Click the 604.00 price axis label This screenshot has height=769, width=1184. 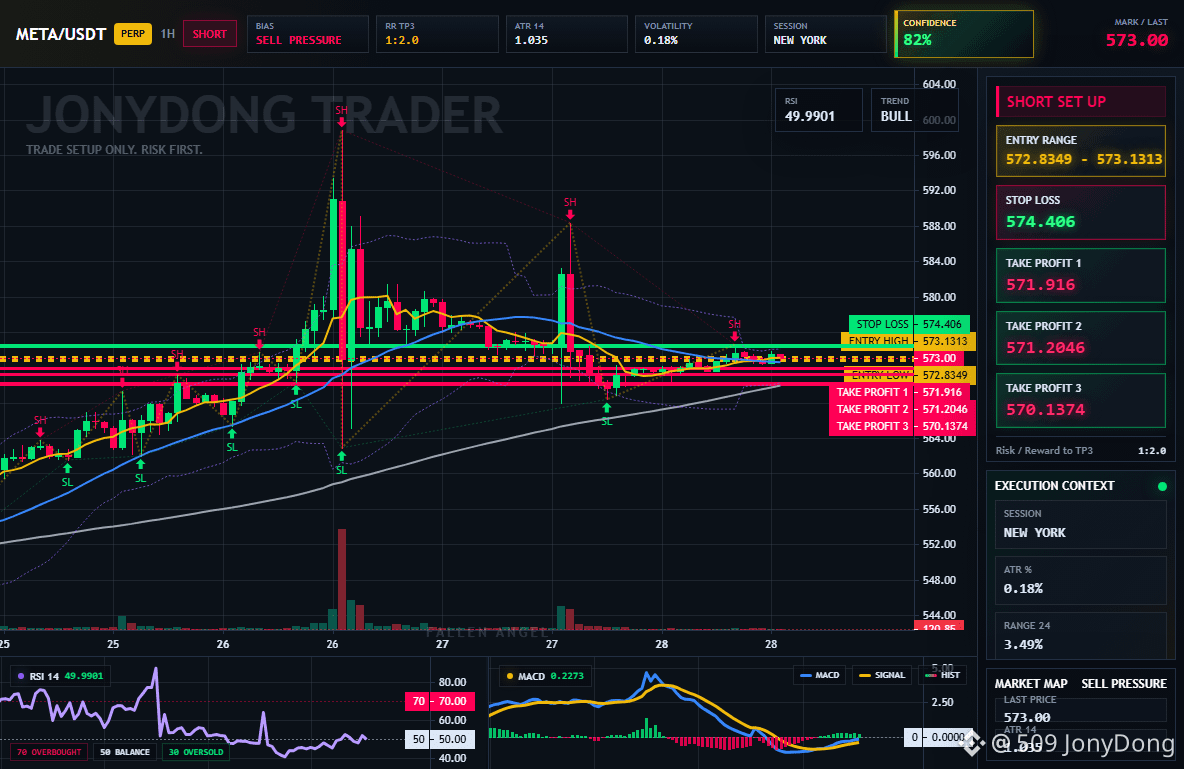pyautogui.click(x=939, y=84)
